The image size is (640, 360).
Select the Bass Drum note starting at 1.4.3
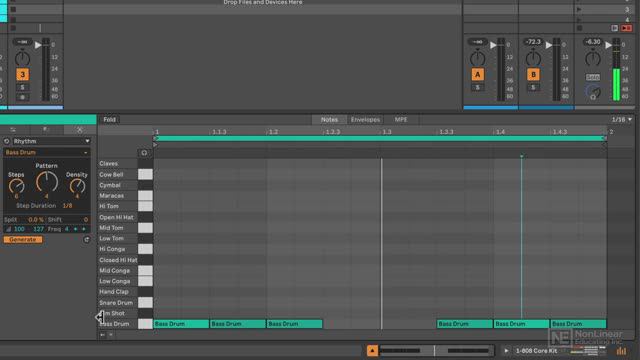coord(578,324)
